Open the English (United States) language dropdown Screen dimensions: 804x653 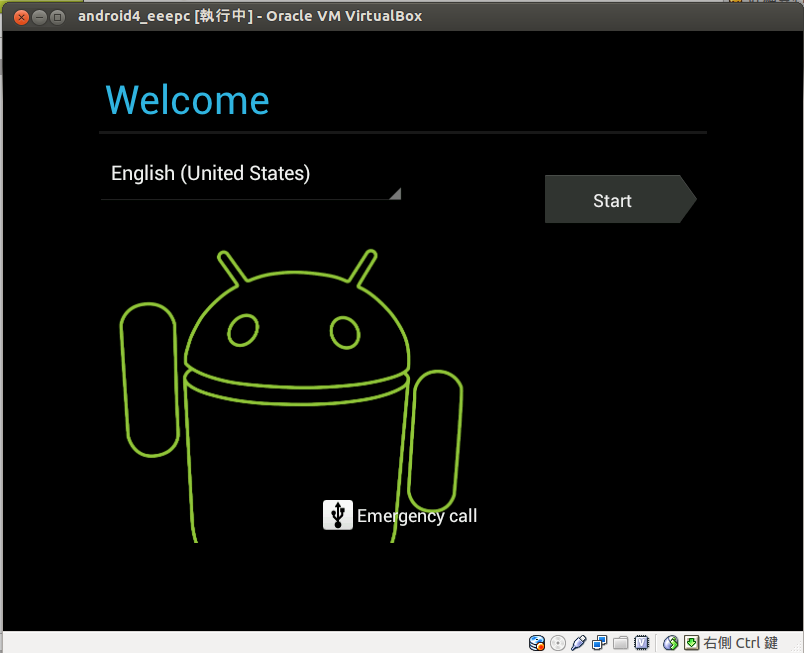(251, 176)
